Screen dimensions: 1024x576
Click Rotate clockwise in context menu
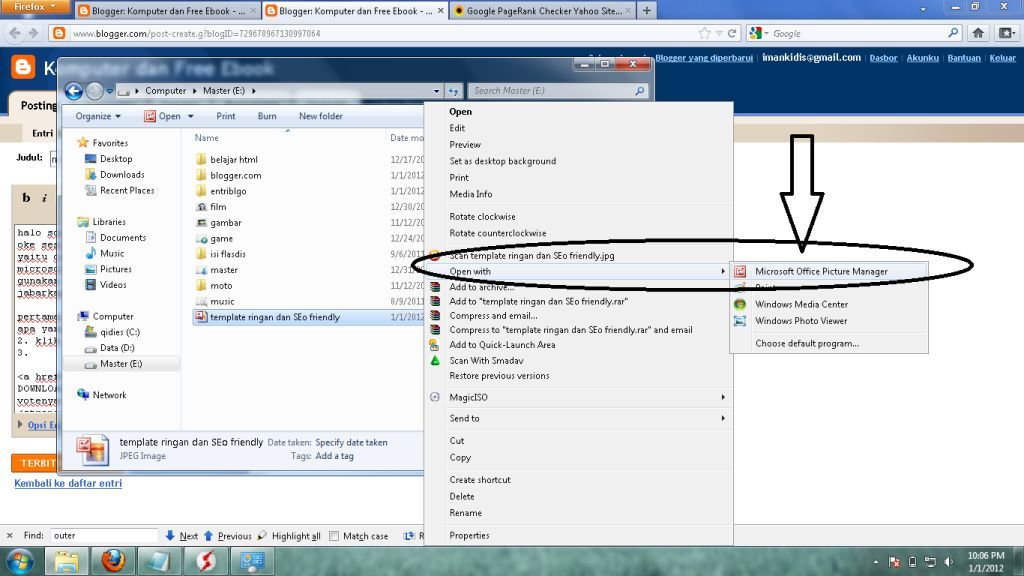coord(482,216)
